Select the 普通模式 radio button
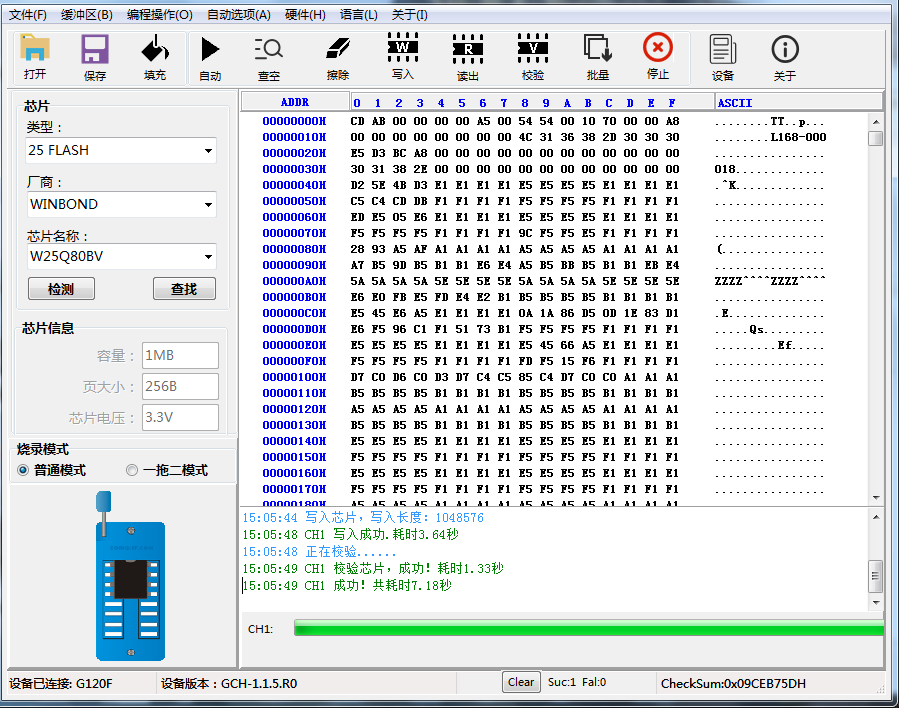Viewport: 899px width, 708px height. point(23,470)
